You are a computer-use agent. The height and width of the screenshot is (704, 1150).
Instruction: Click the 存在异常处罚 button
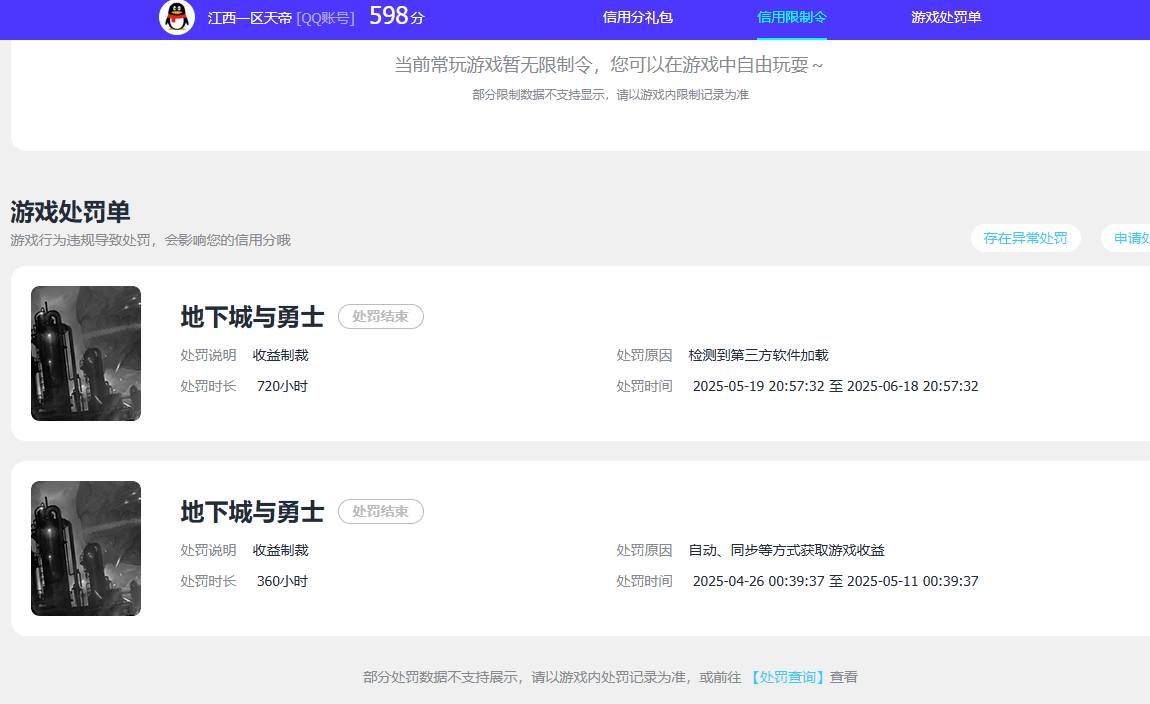point(1026,238)
